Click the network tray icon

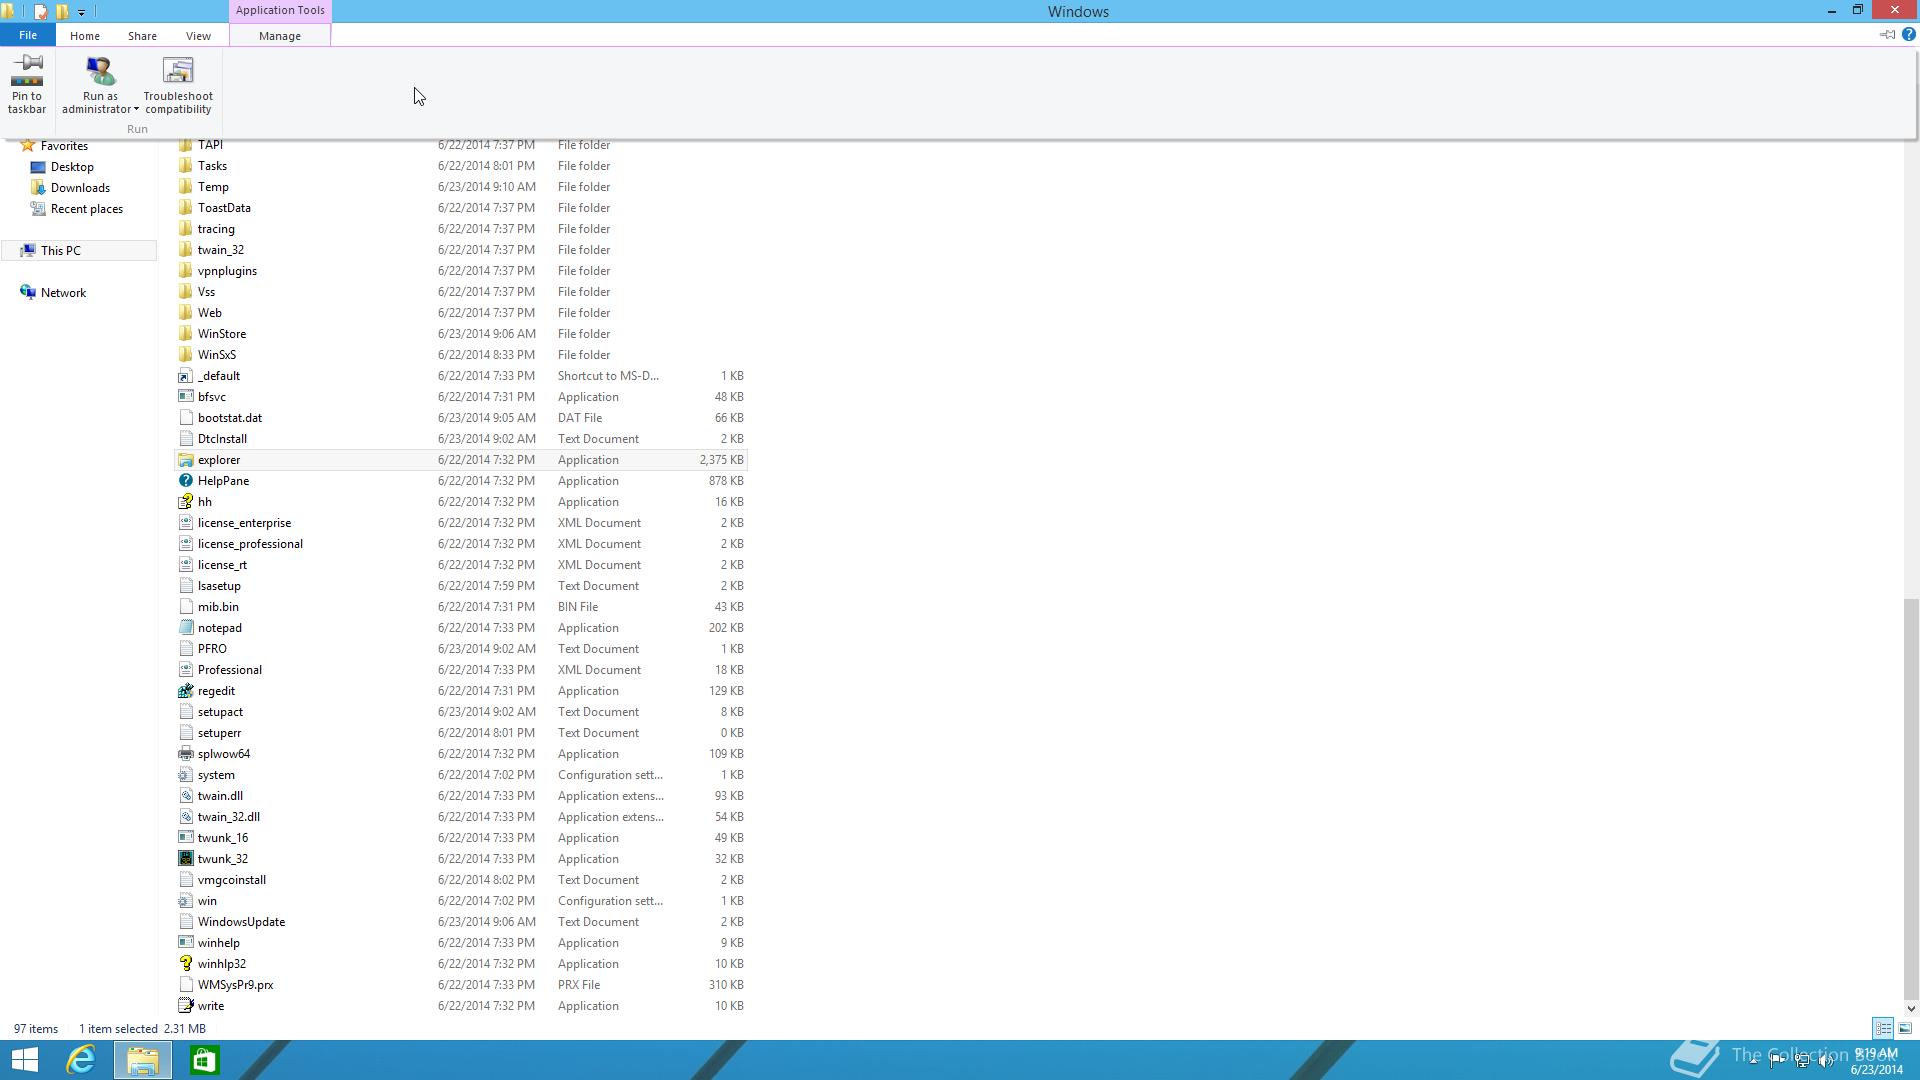pos(1802,1061)
